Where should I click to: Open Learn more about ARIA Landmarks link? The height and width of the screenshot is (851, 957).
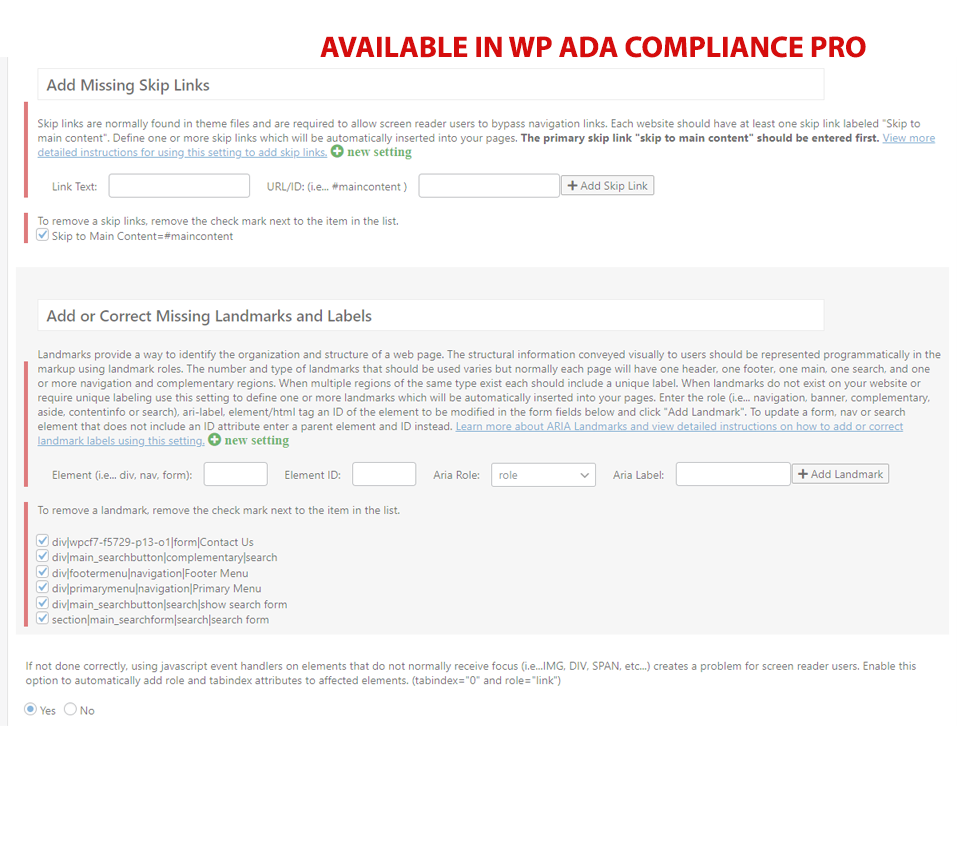click(470, 433)
